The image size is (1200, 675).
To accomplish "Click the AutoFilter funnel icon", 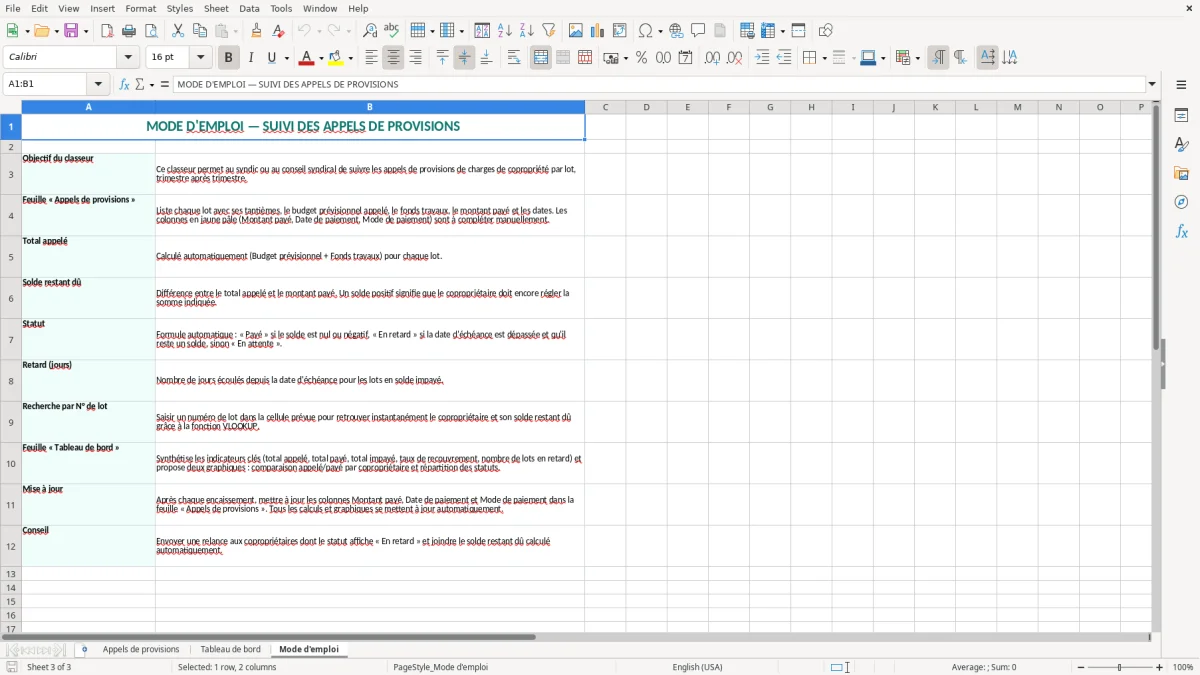I will (548, 31).
